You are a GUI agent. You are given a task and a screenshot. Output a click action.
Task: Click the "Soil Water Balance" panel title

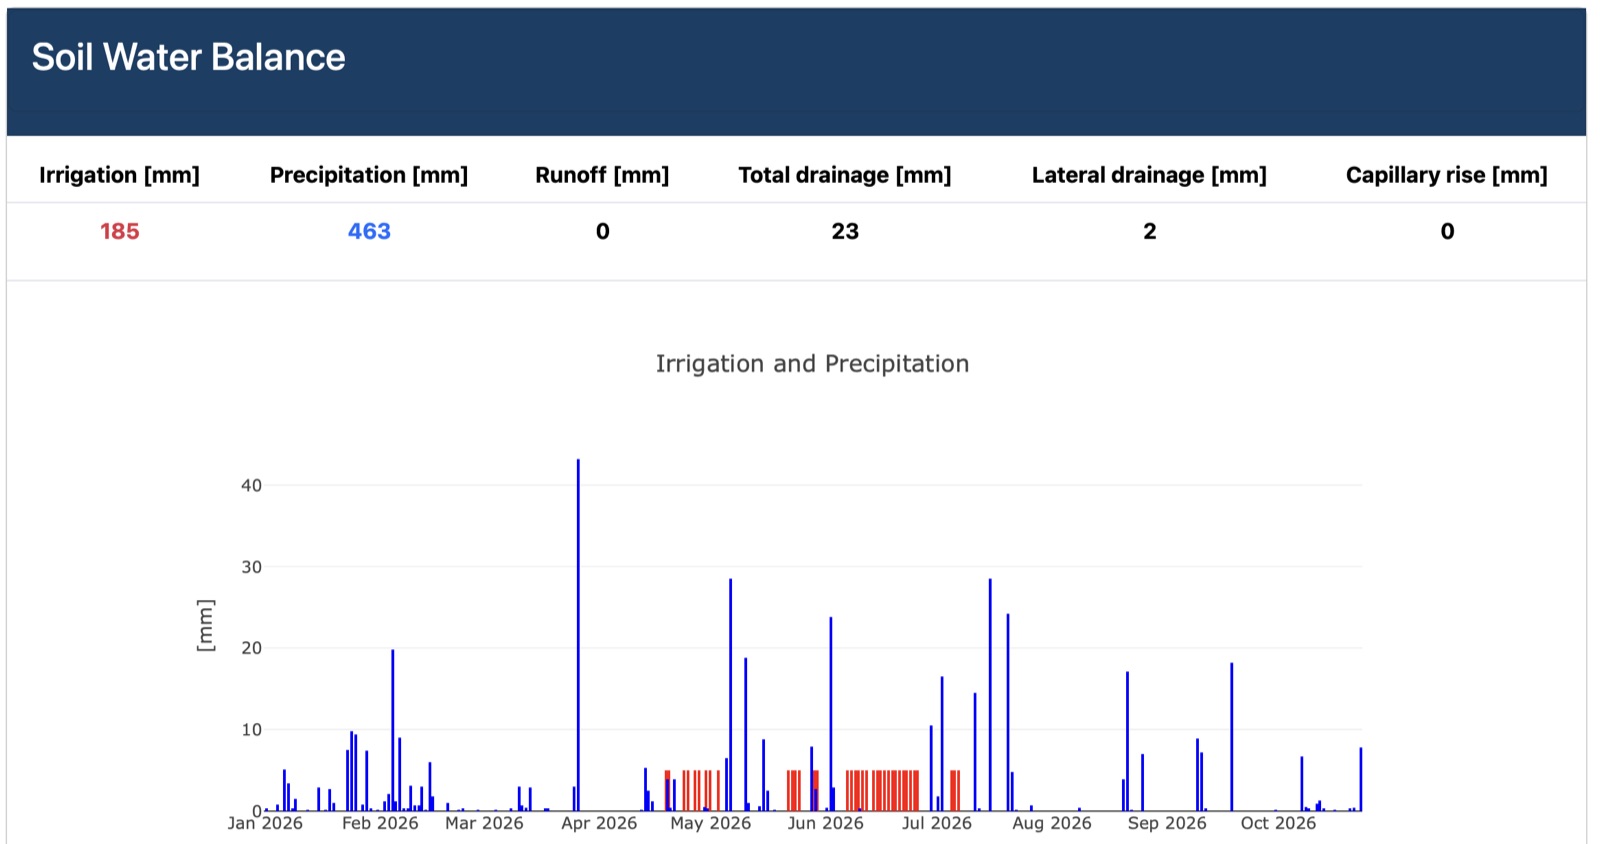(188, 57)
